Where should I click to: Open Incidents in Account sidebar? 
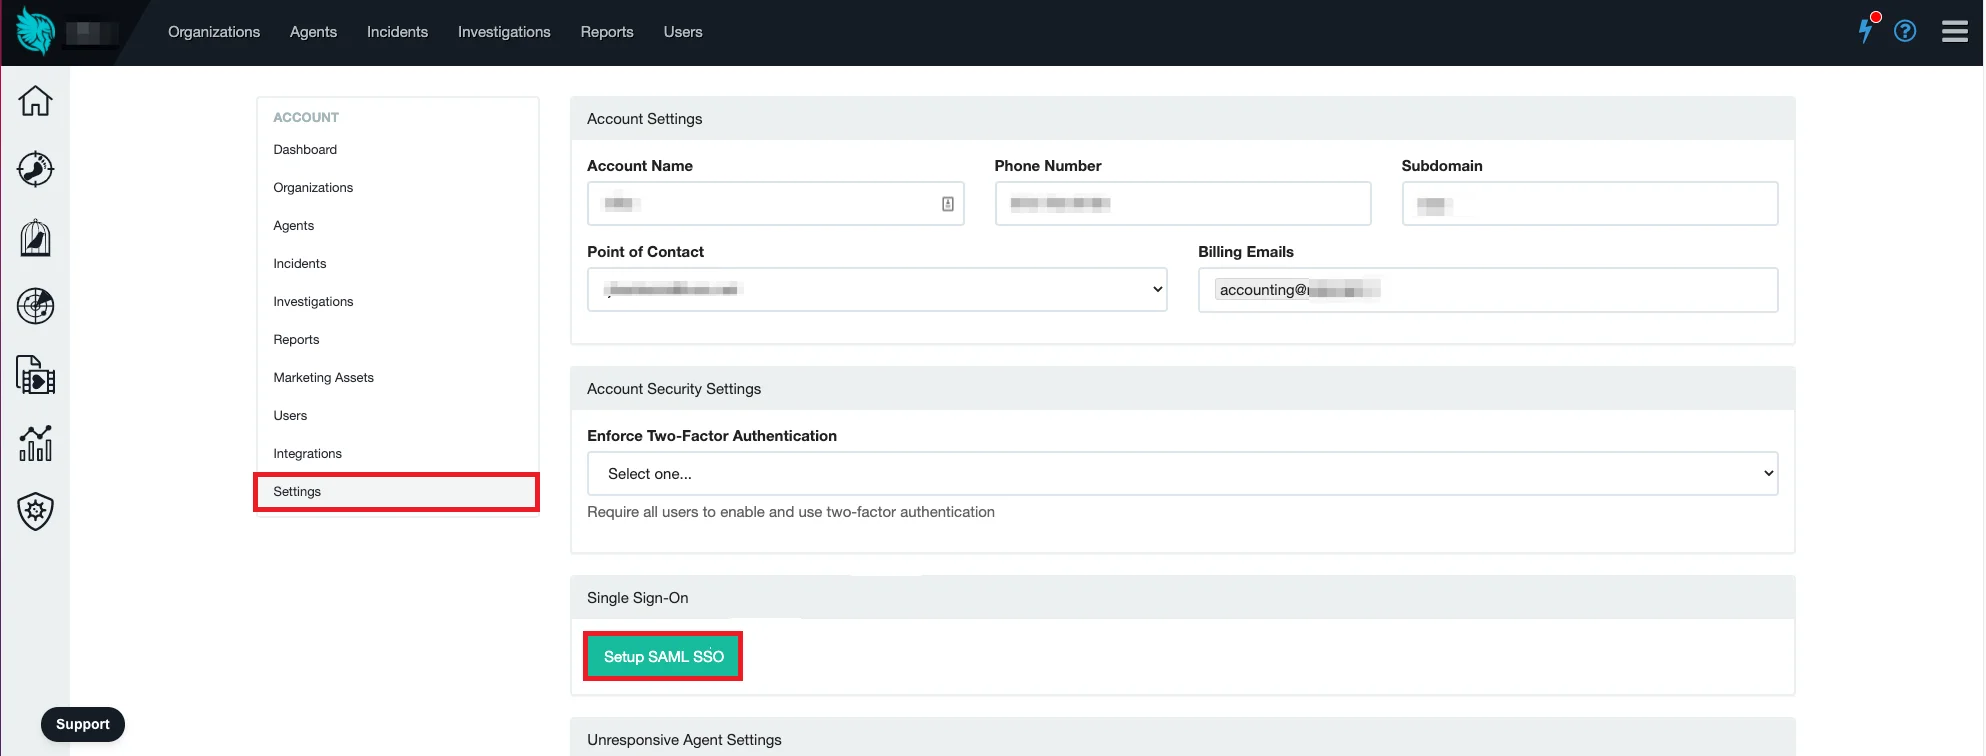pyautogui.click(x=397, y=263)
